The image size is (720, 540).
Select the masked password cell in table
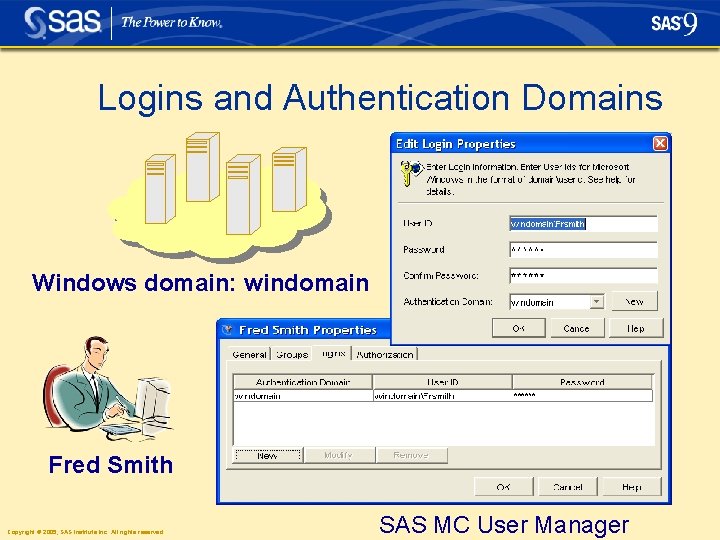(x=582, y=395)
